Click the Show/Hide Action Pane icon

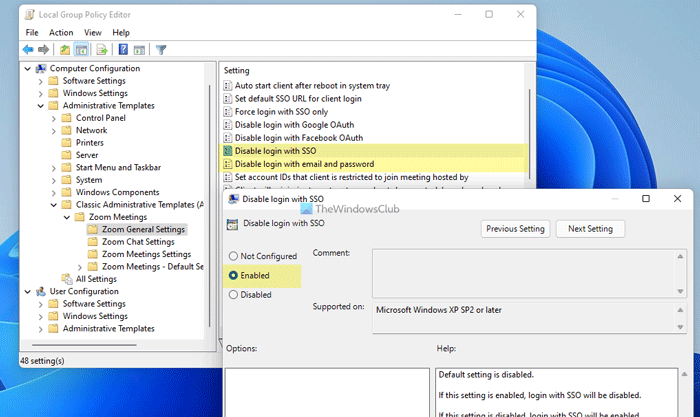pyautogui.click(x=139, y=49)
